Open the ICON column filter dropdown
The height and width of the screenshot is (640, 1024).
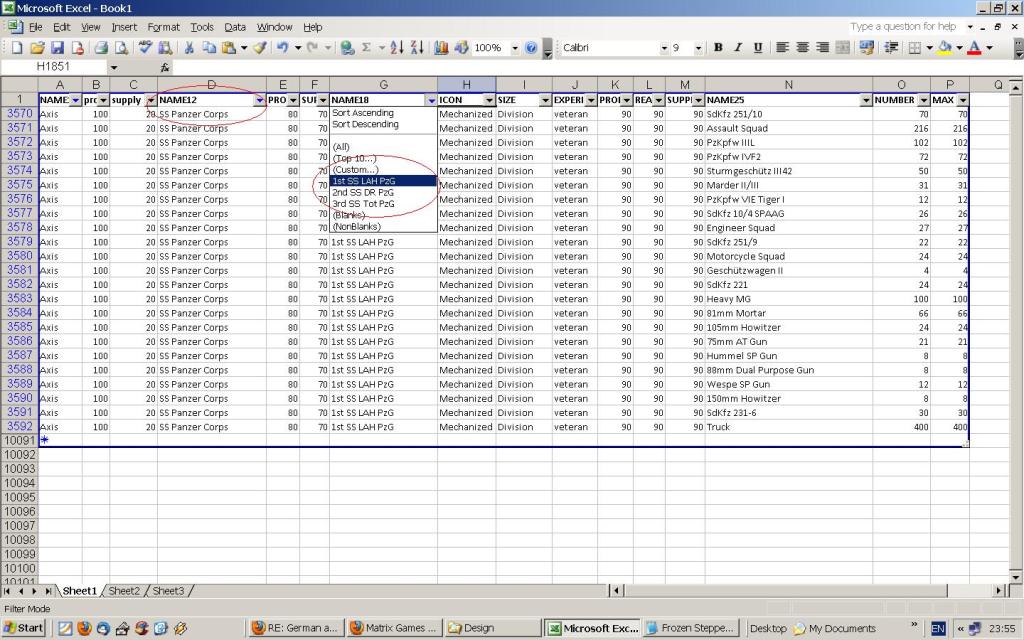(x=488, y=99)
